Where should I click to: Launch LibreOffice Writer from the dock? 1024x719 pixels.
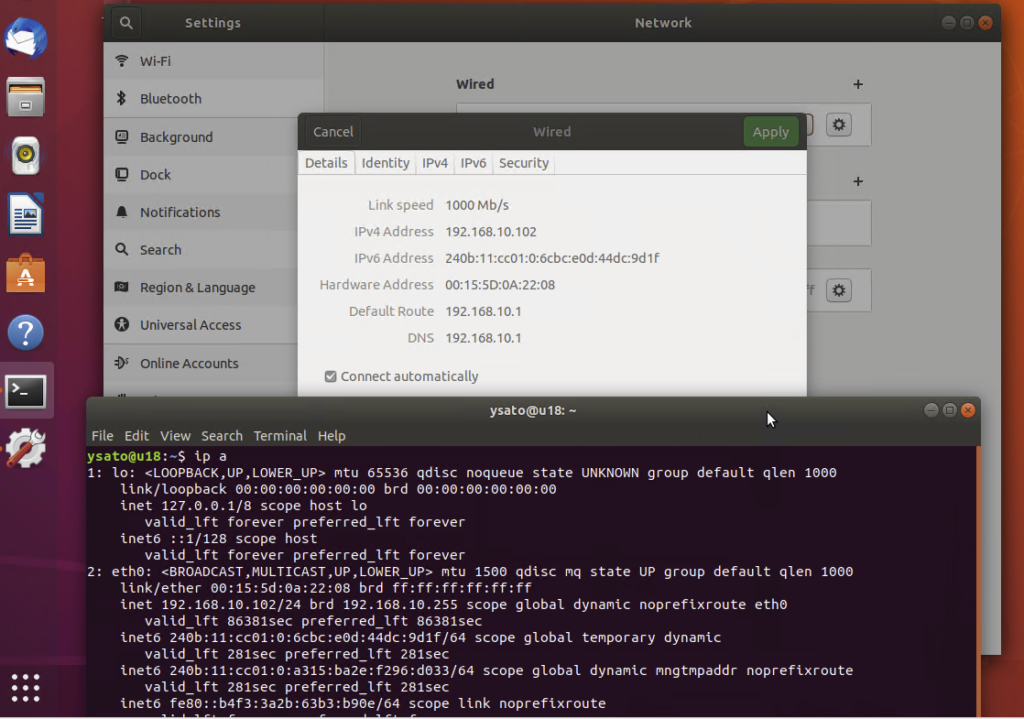click(x=25, y=214)
